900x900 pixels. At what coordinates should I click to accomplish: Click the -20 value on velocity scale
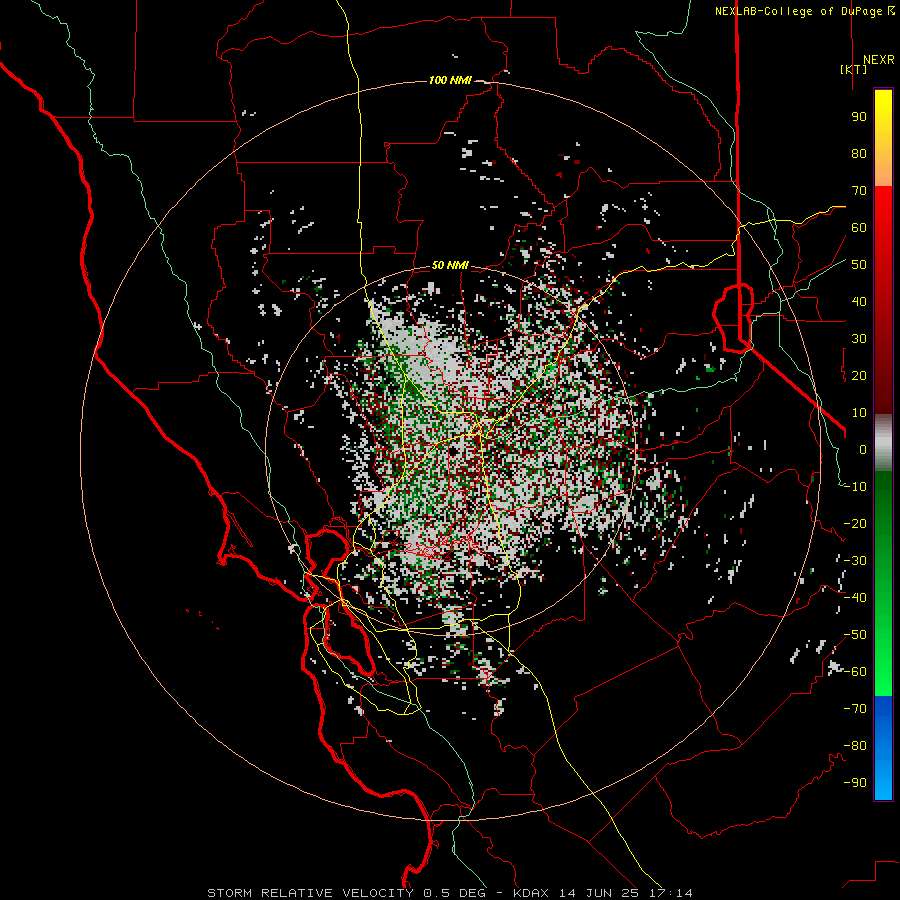(855, 524)
